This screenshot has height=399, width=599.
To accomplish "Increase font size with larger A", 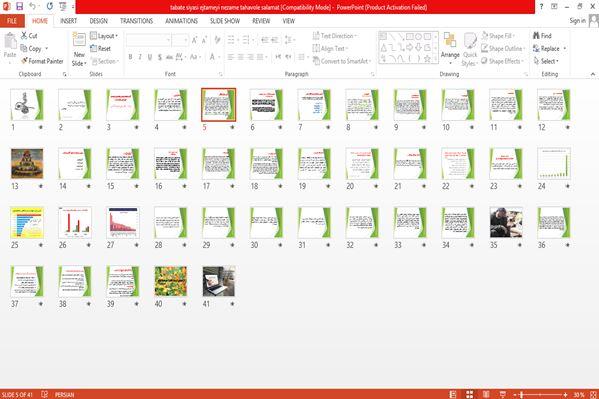I will 194,40.
